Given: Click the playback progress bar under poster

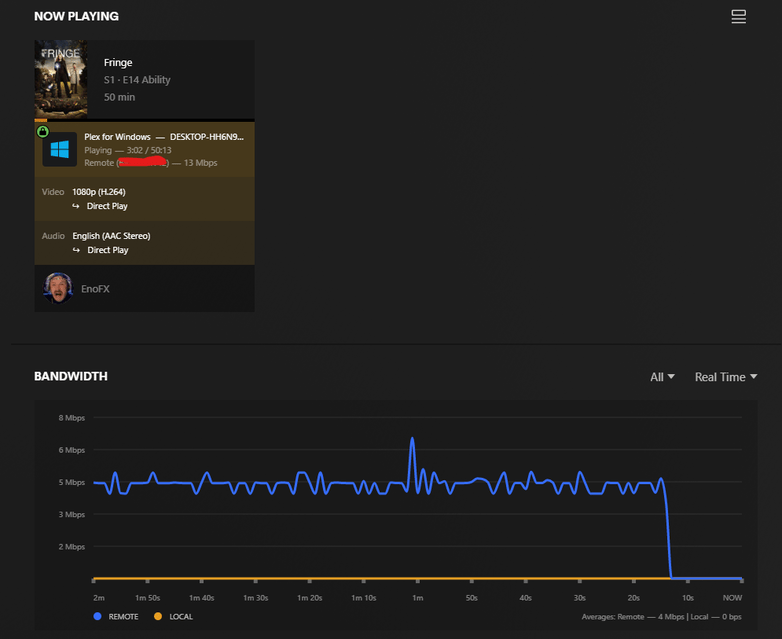Looking at the screenshot, I should tap(145, 120).
